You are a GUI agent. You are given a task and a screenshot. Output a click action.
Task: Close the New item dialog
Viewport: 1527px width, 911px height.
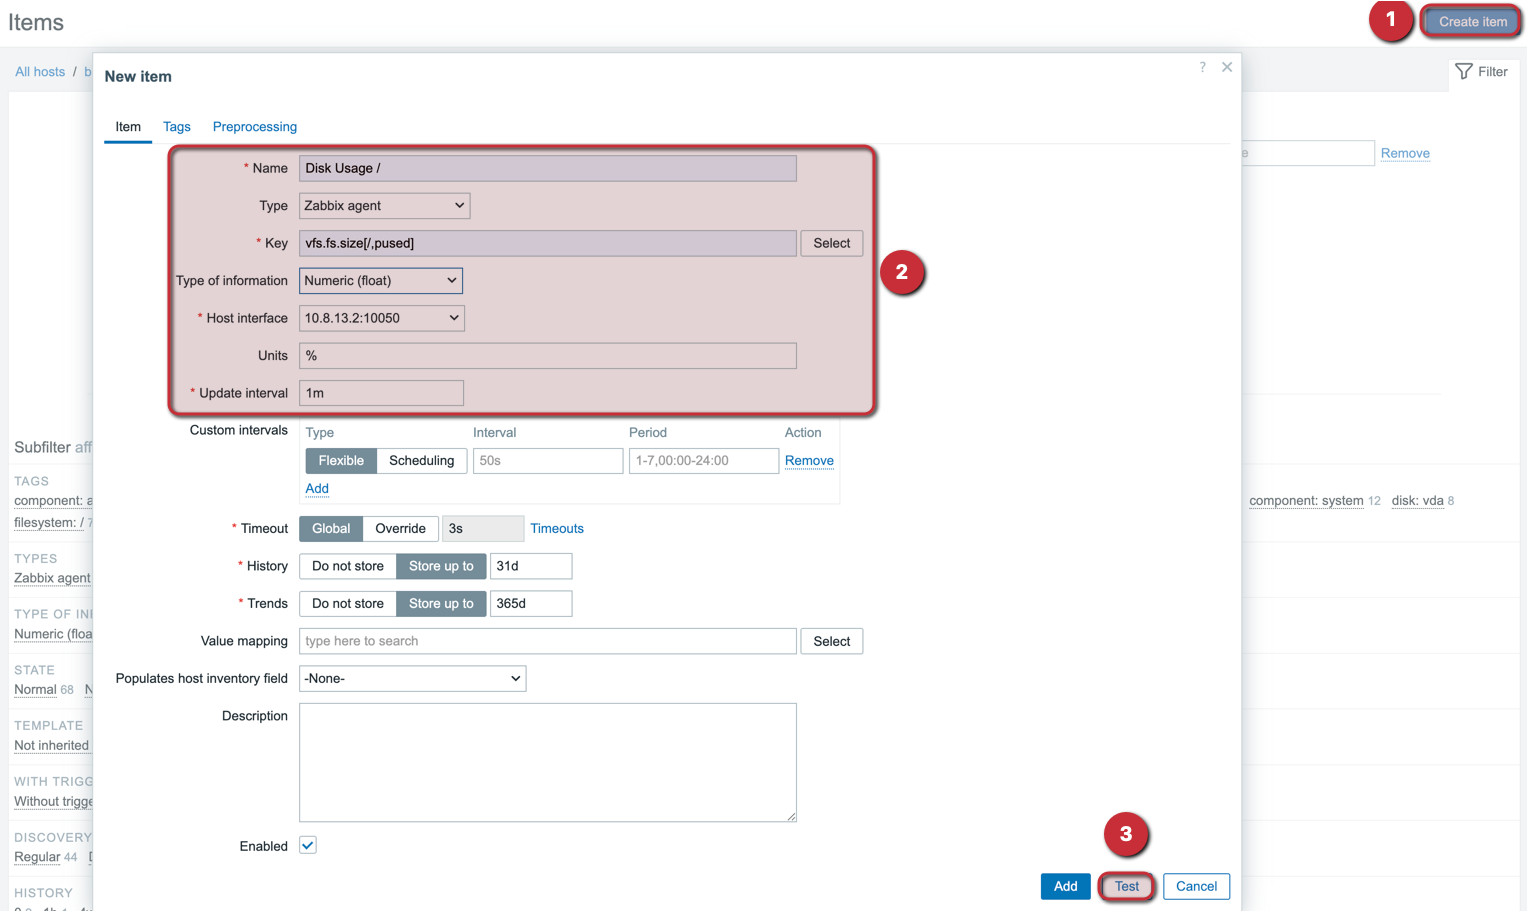point(1227,67)
